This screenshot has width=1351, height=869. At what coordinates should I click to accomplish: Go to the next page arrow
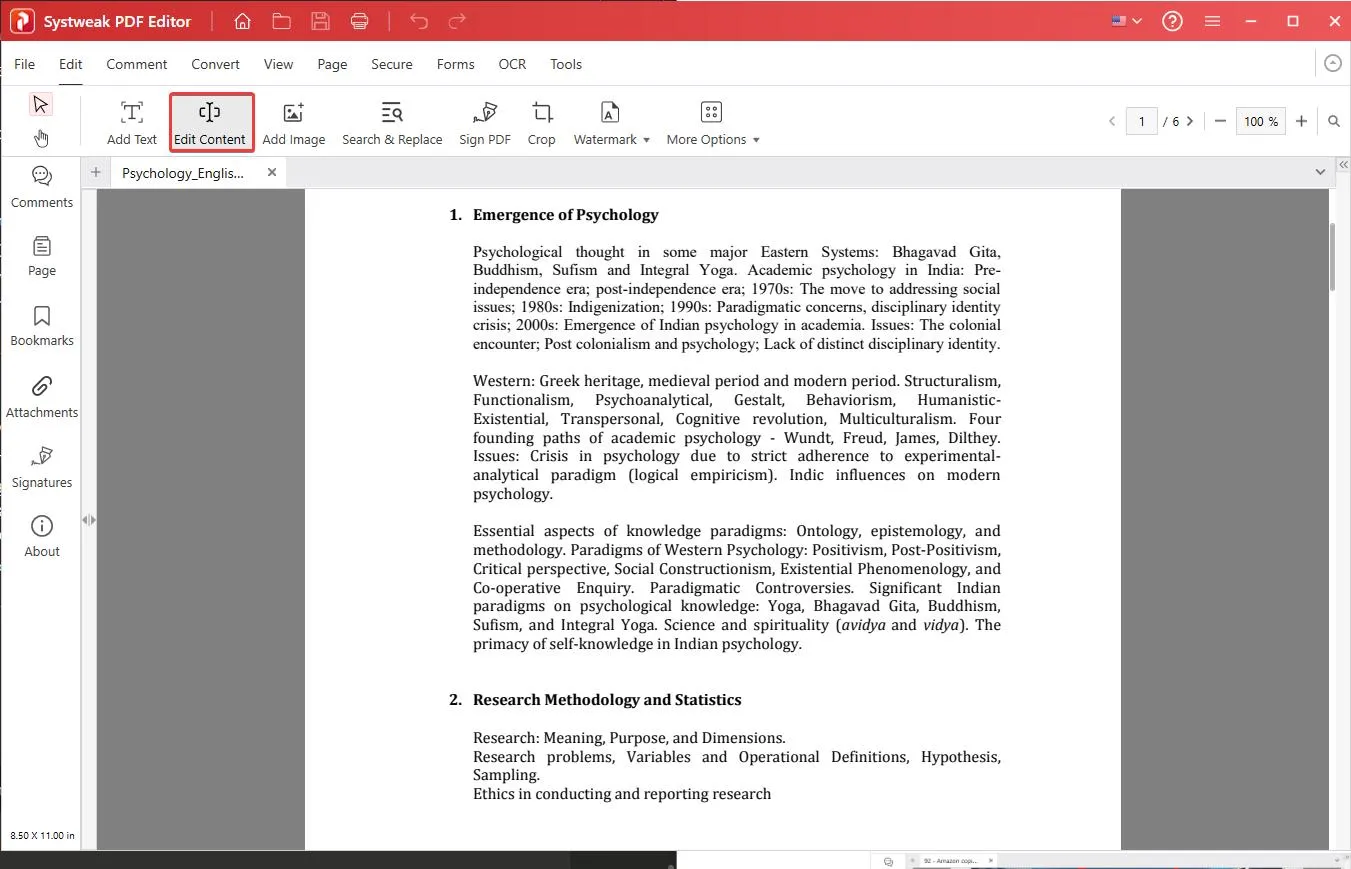1190,121
